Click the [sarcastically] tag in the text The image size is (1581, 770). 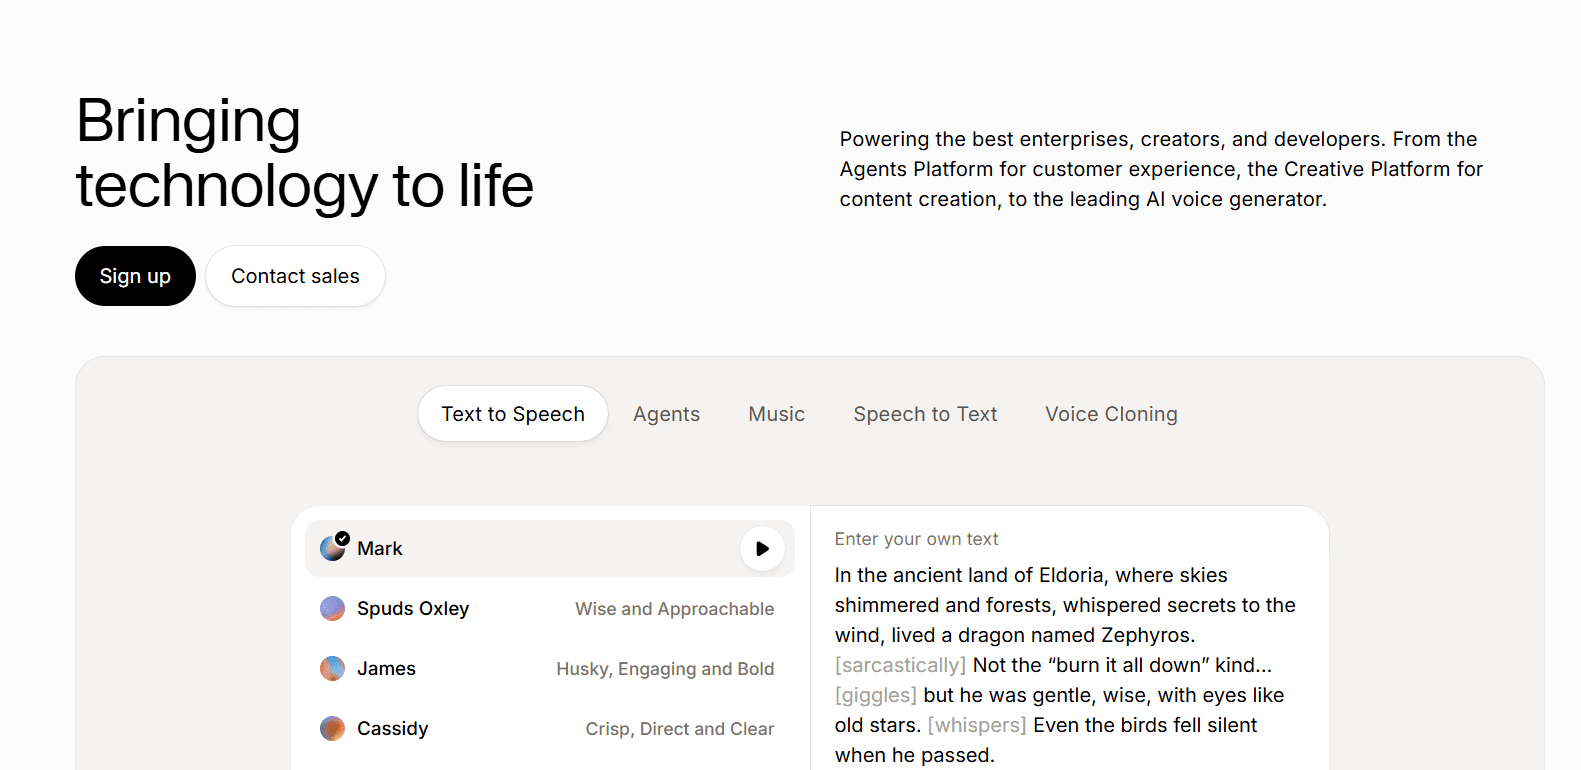[900, 665]
